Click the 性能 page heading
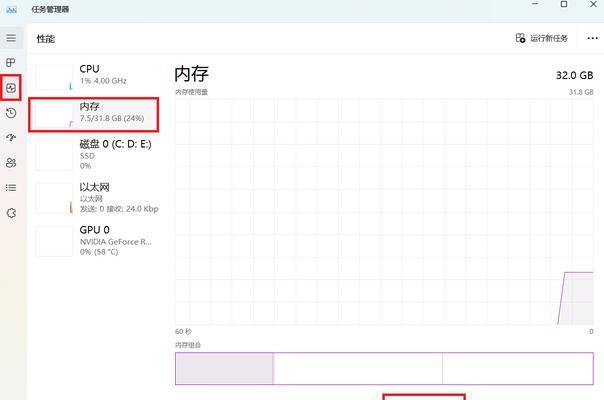 click(45, 39)
